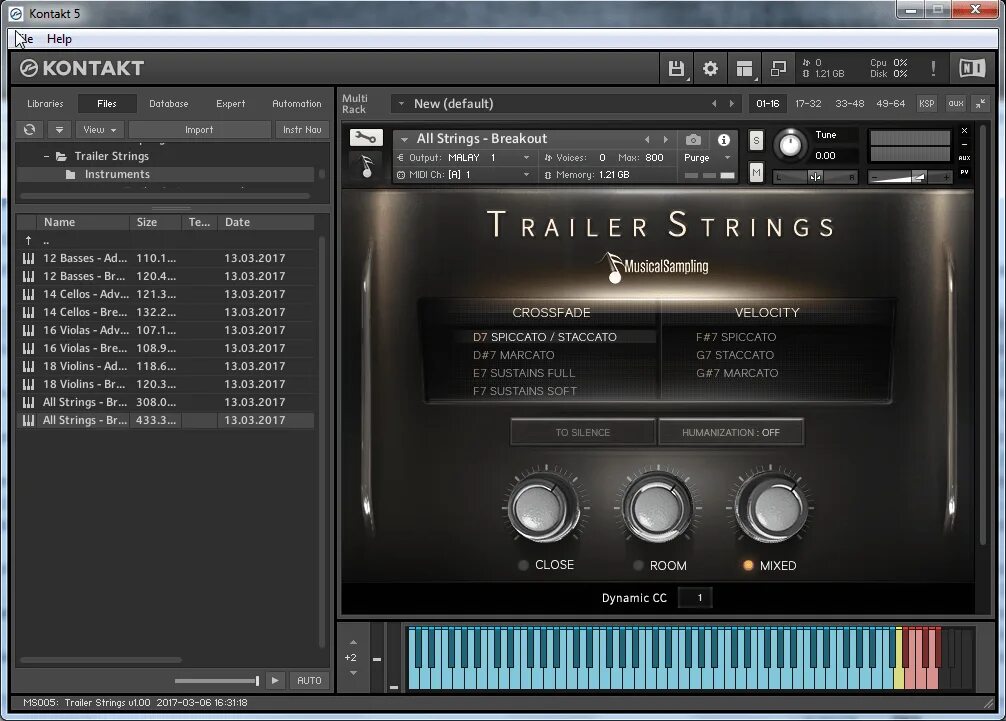Enable the CLOSE microphone

523,565
